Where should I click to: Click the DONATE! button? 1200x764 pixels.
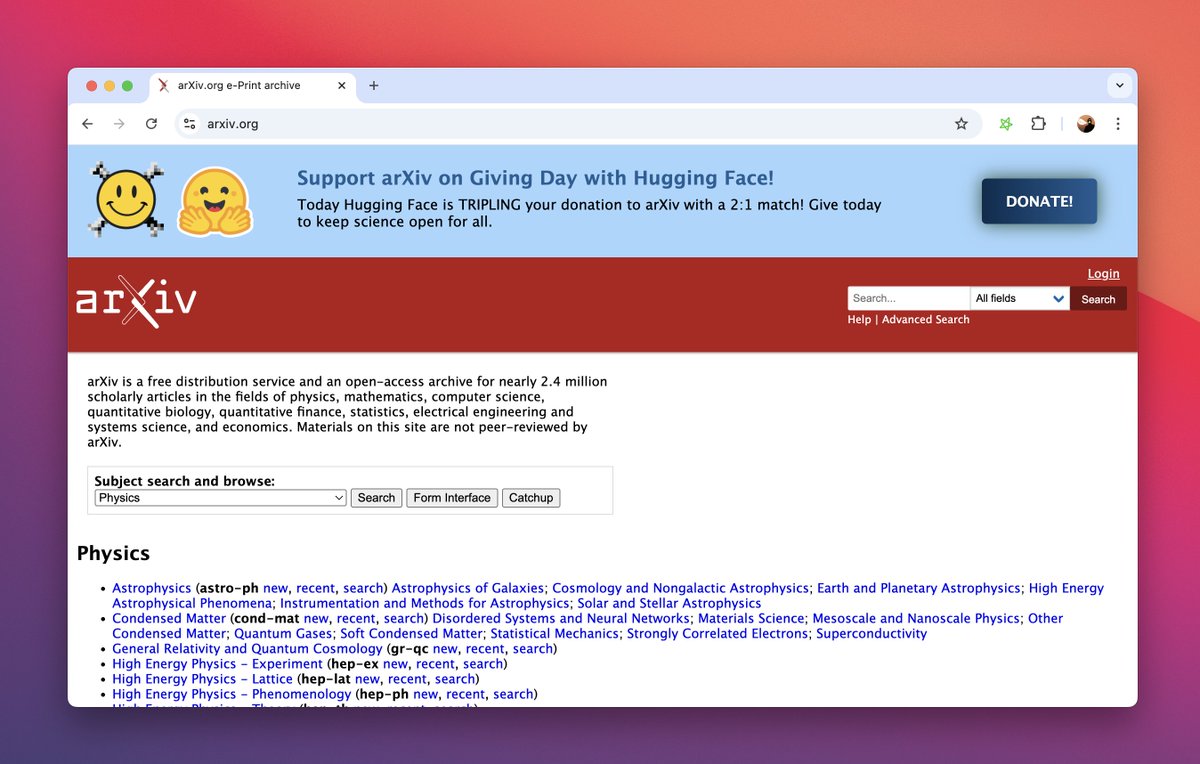click(1039, 200)
